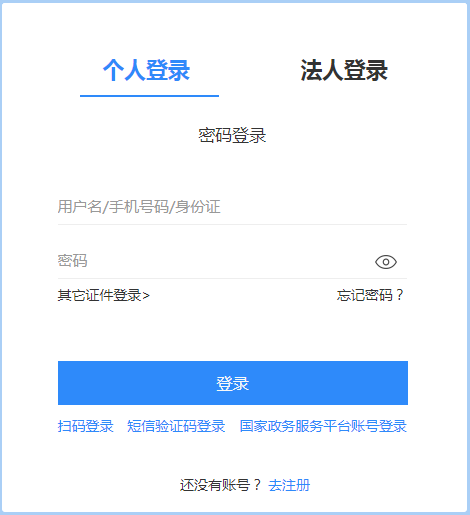Viewport: 470px width, 515px height.
Task: Click the blue 登录 button
Action: (233, 383)
